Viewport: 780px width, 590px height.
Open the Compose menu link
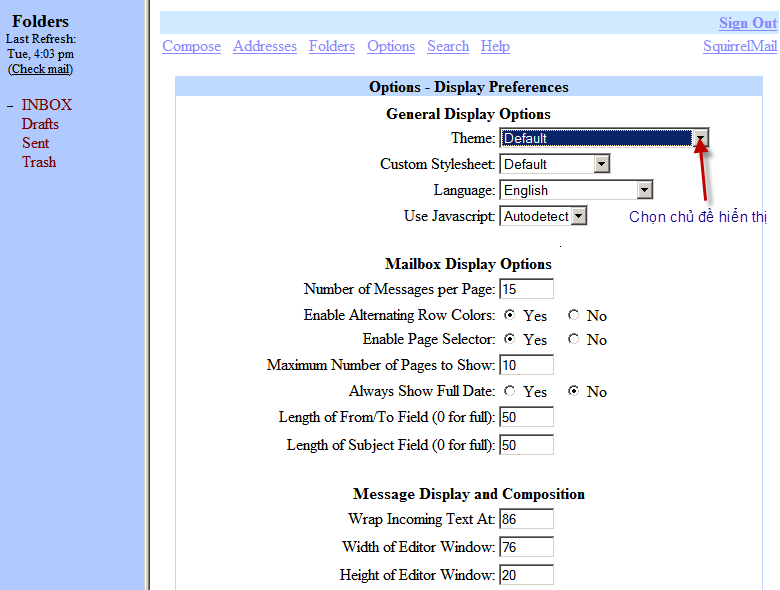[192, 46]
